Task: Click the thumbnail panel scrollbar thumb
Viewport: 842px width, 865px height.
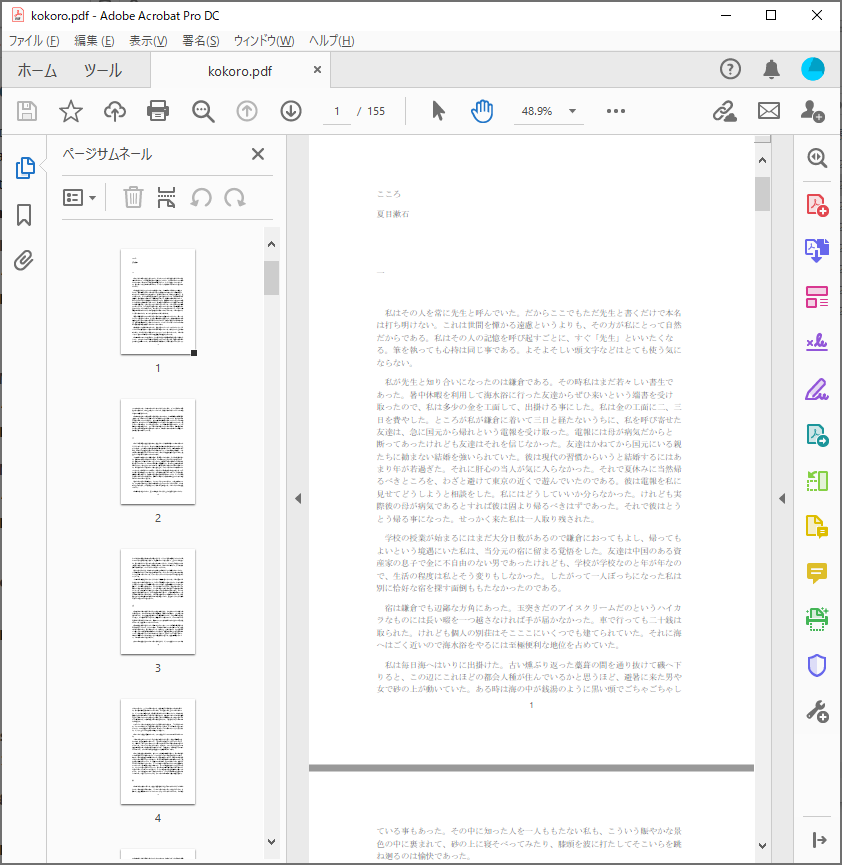Action: pyautogui.click(x=271, y=278)
